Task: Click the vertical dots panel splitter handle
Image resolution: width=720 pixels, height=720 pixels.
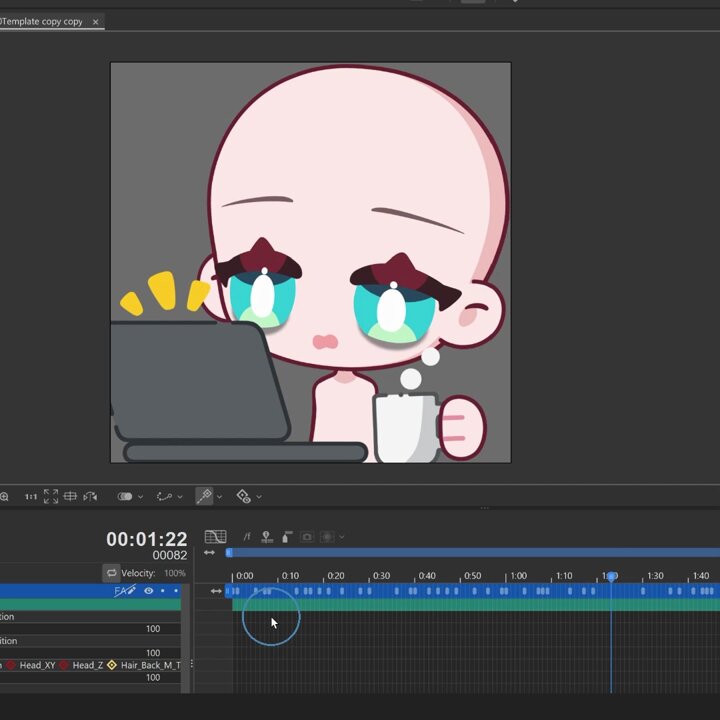Action: (x=191, y=664)
